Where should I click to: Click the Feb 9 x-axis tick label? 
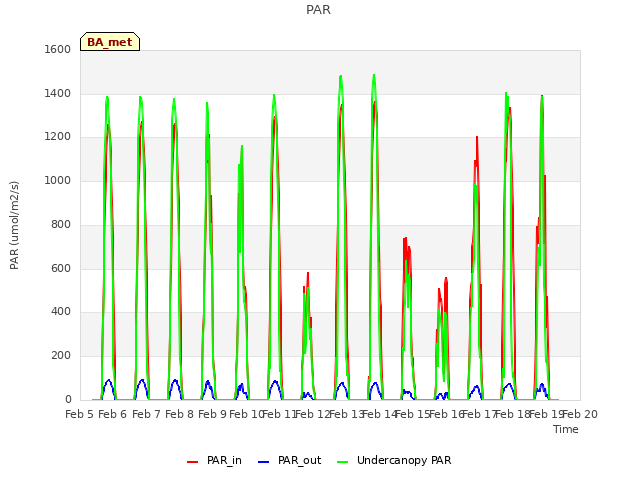[x=212, y=414]
